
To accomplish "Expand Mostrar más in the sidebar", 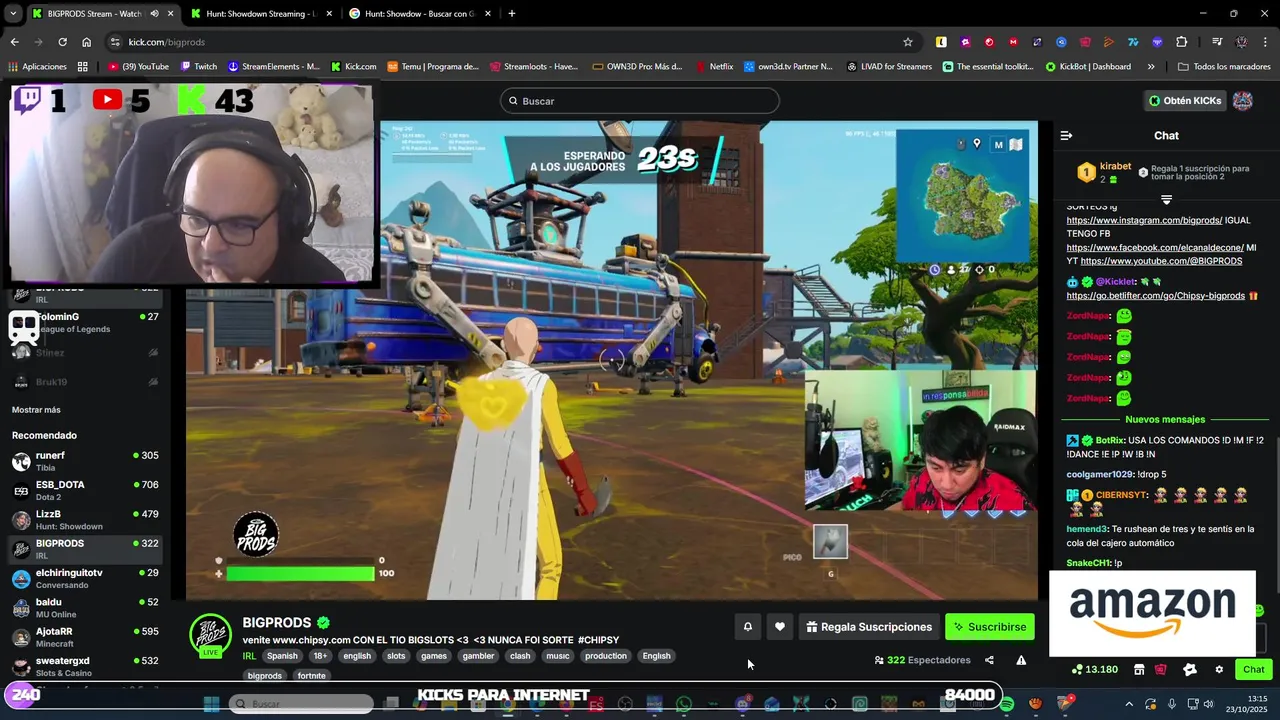I will 36,410.
